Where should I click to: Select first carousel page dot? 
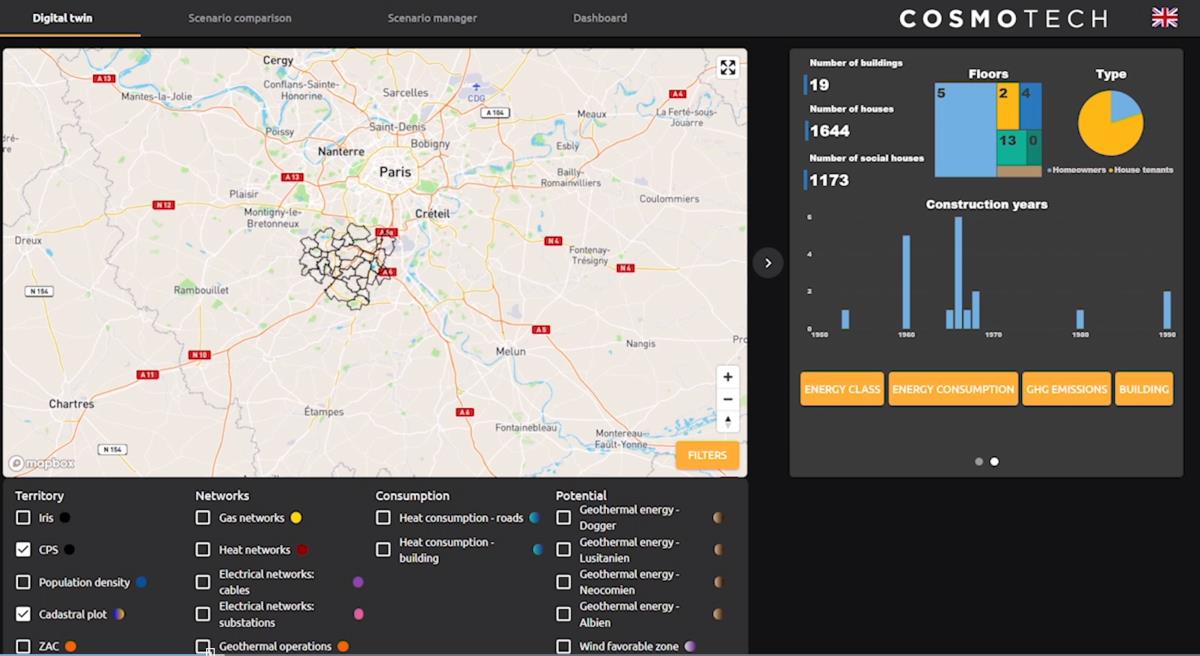click(979, 461)
